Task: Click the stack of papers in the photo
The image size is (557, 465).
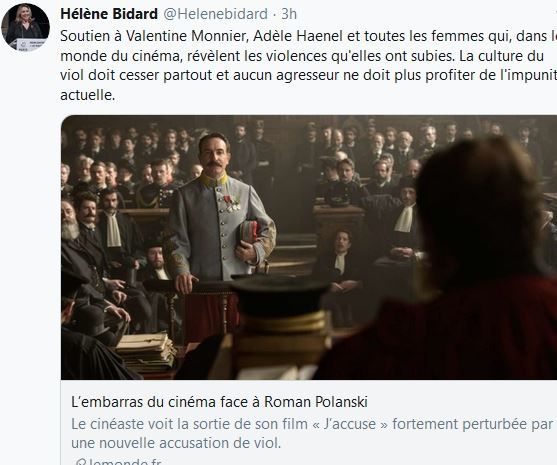Action: tap(146, 352)
